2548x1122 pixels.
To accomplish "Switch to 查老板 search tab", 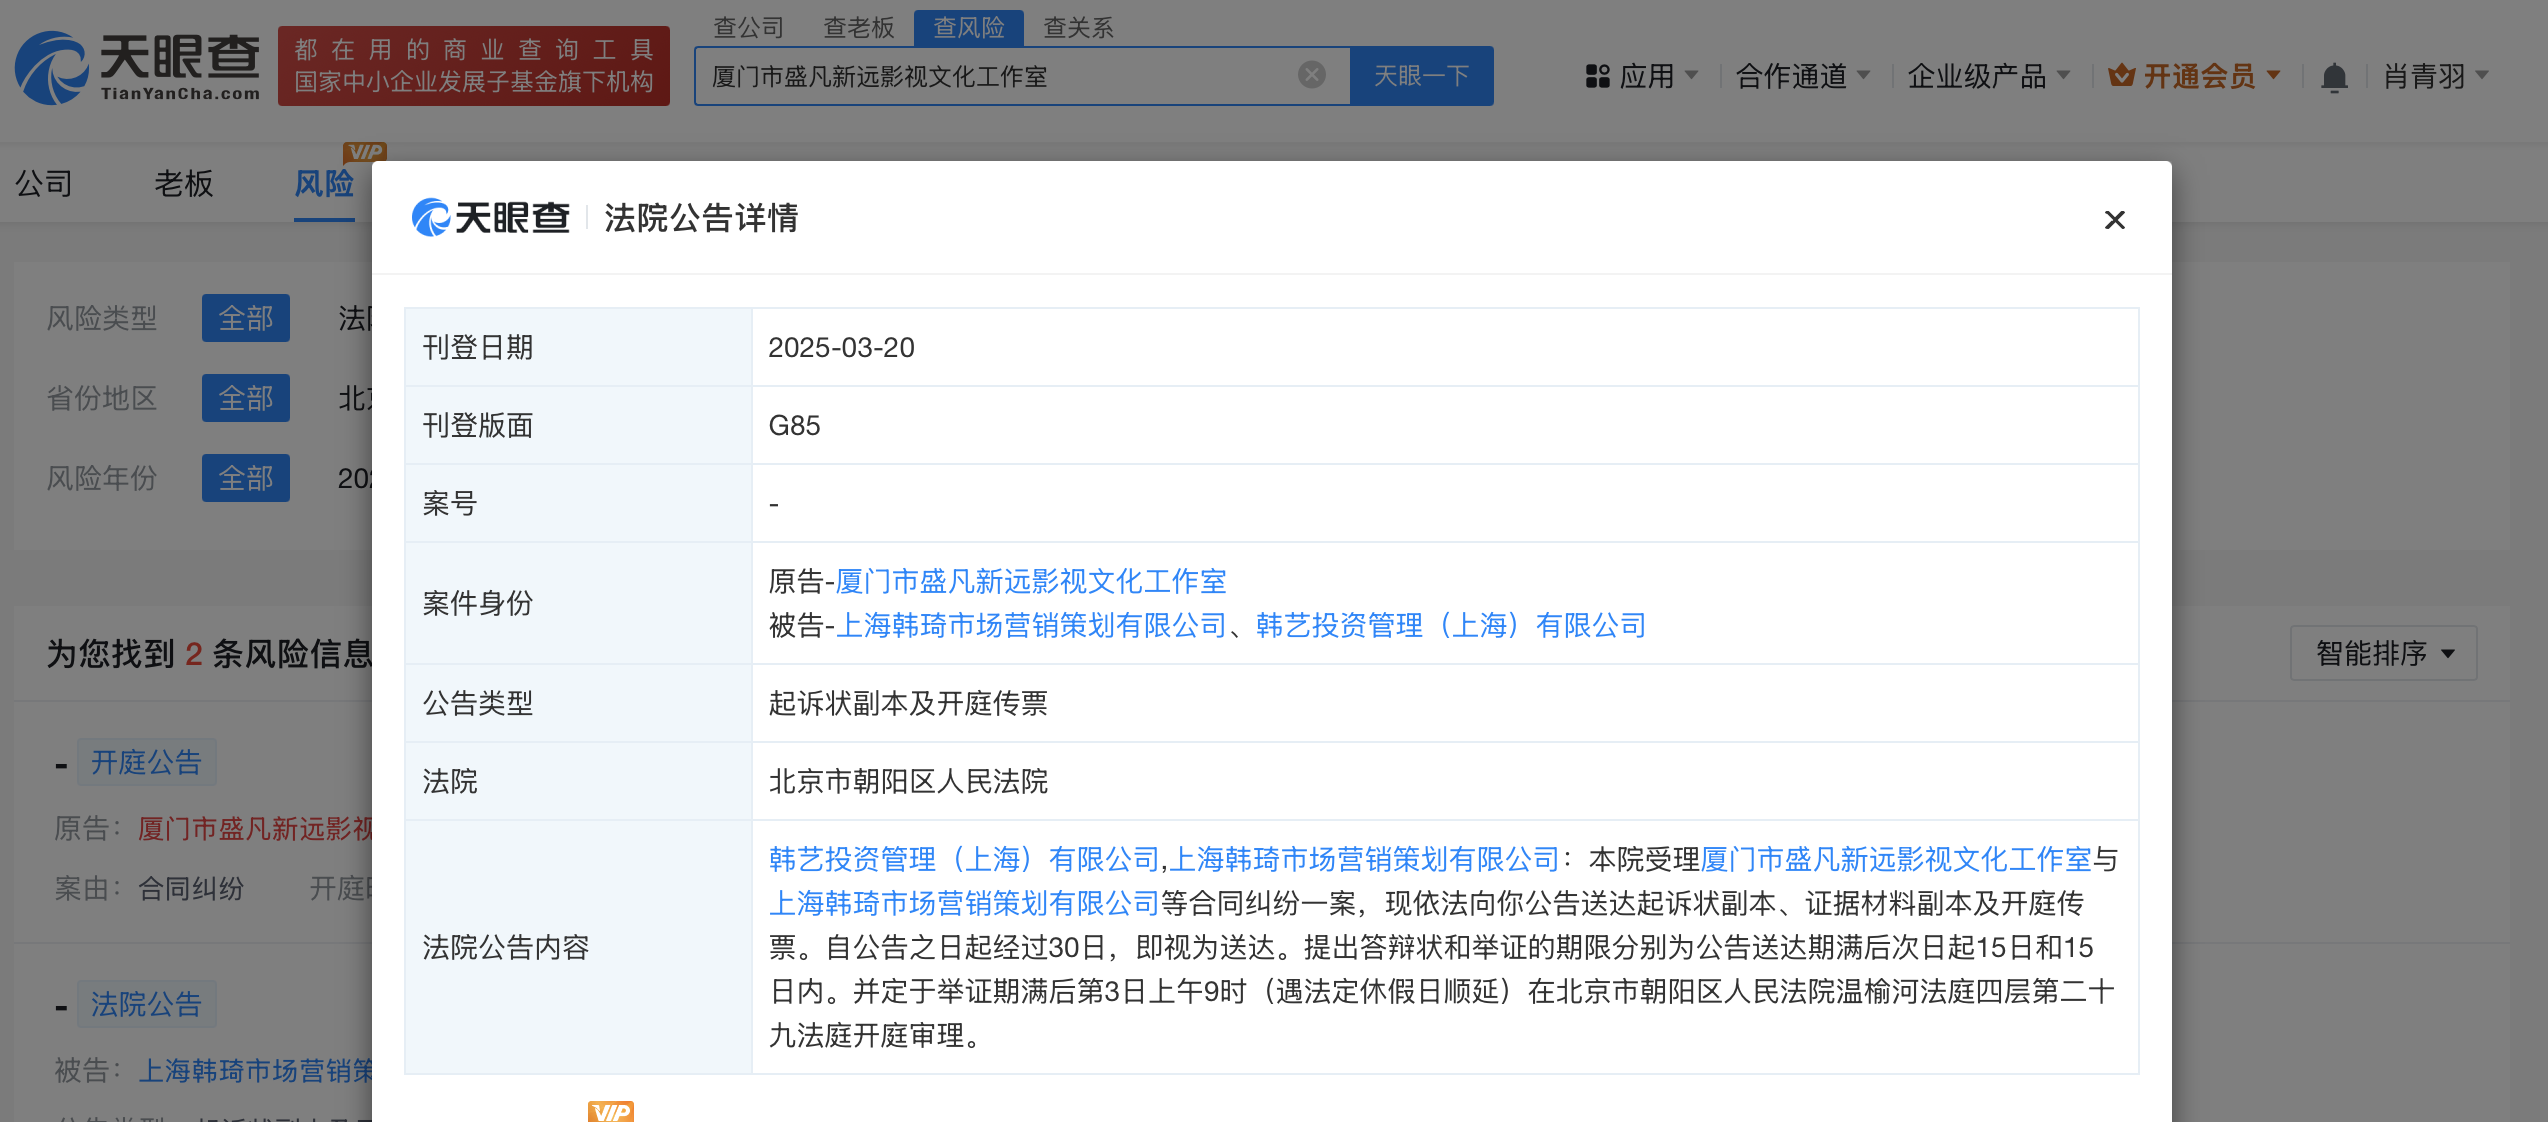I will click(x=858, y=27).
